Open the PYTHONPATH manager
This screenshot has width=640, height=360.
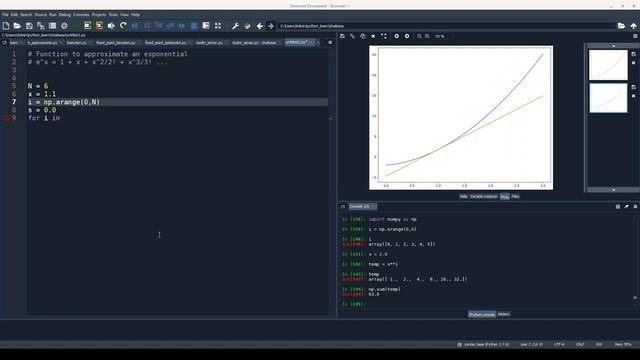[x=247, y=26]
